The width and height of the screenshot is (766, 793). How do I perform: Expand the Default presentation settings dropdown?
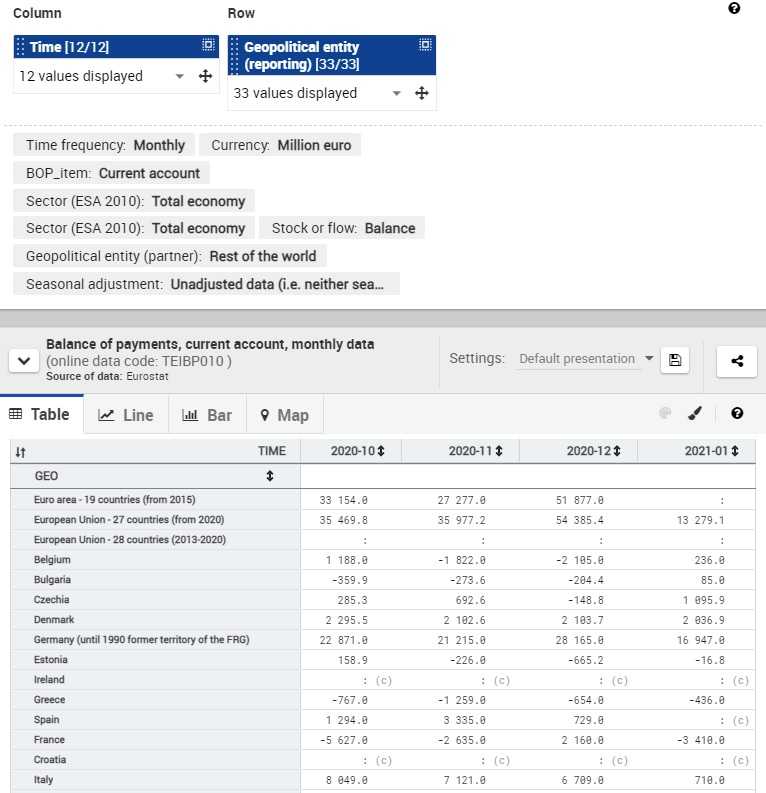point(649,359)
